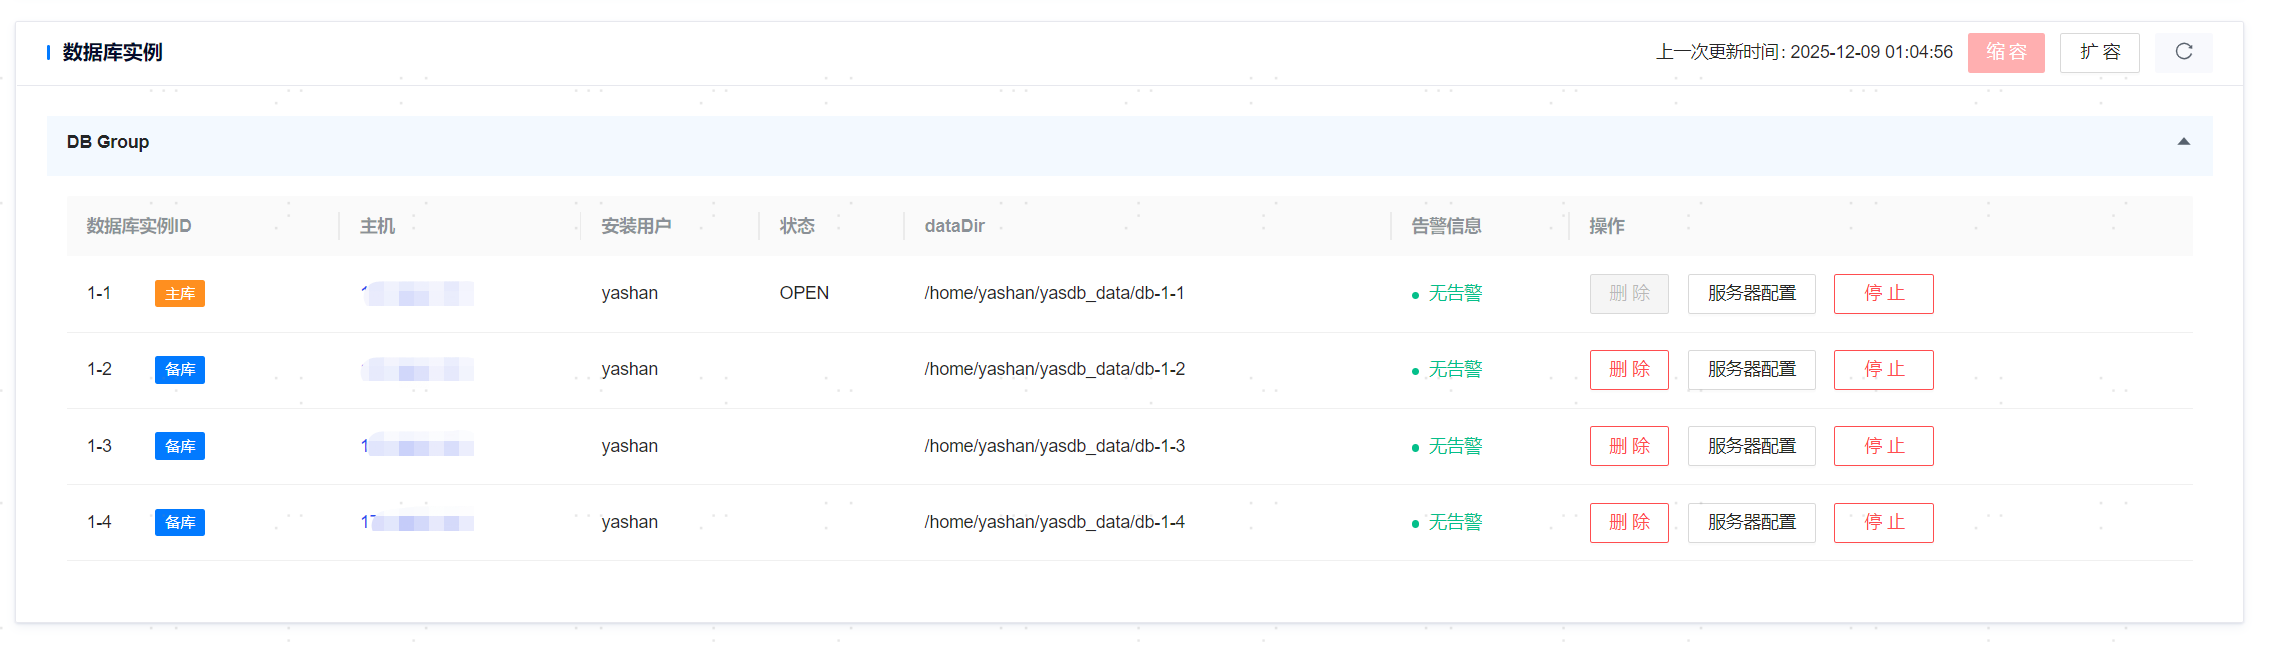
Task: Stop database instance 1-2
Action: coord(1883,370)
